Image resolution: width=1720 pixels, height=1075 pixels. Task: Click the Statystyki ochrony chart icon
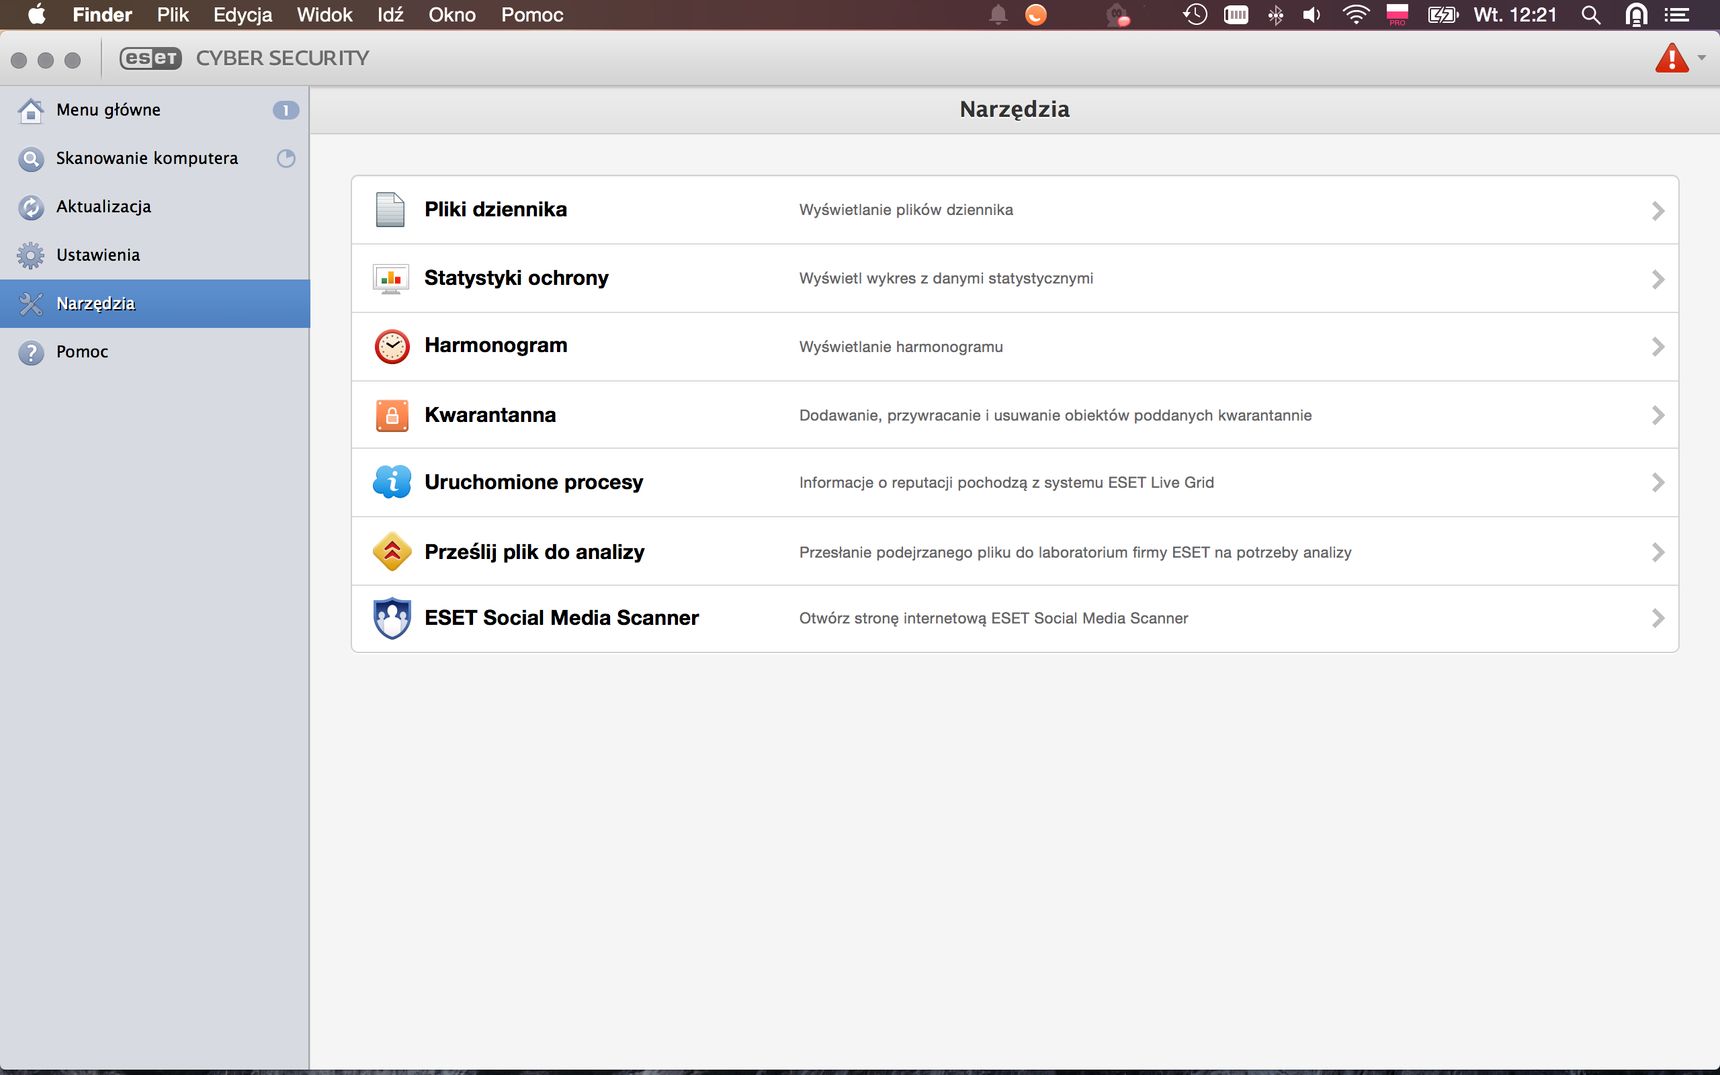point(391,279)
